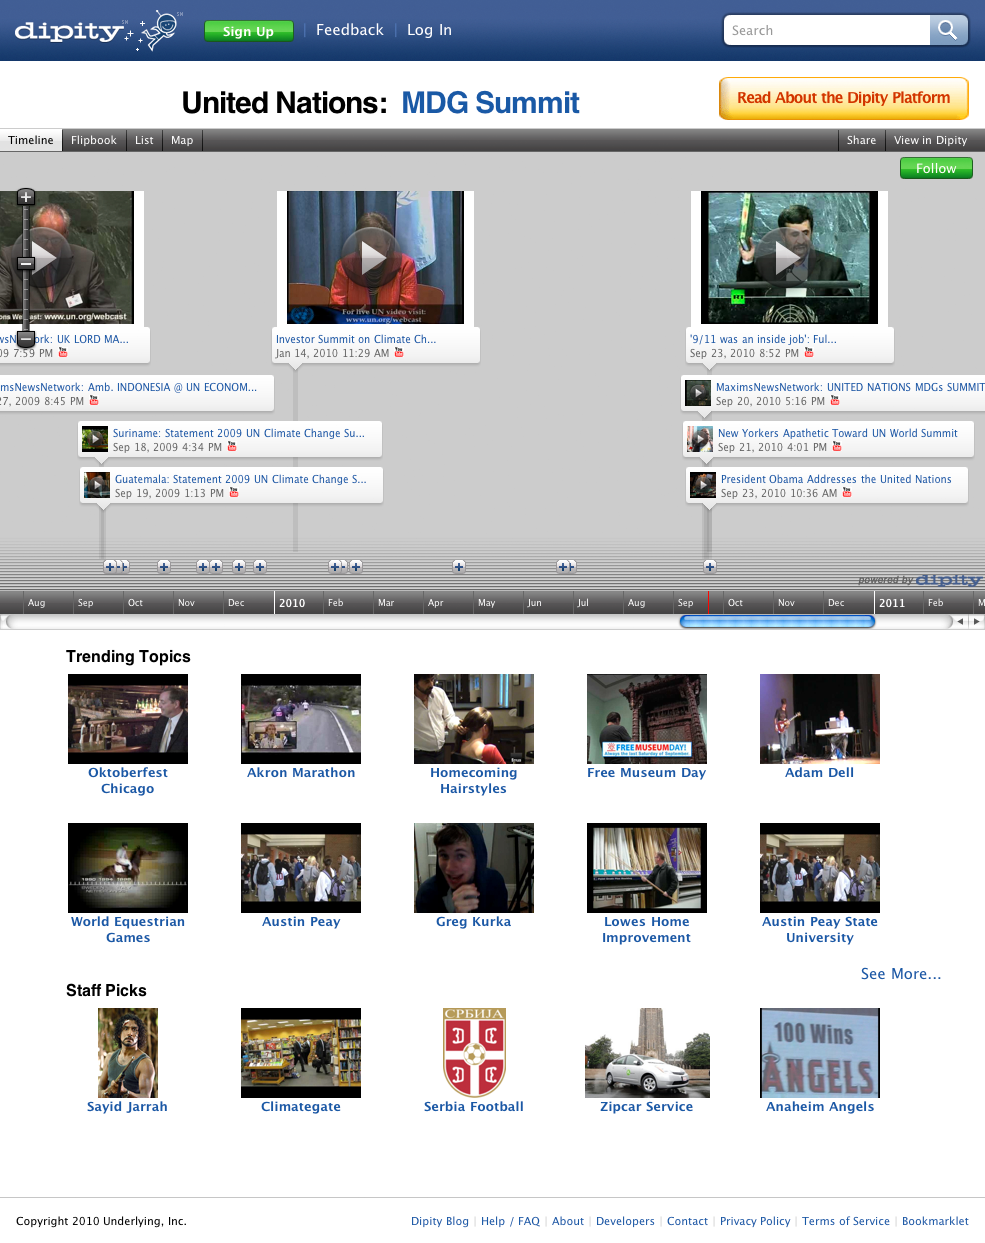Play the '9/11 was an inside job' video

point(788,257)
